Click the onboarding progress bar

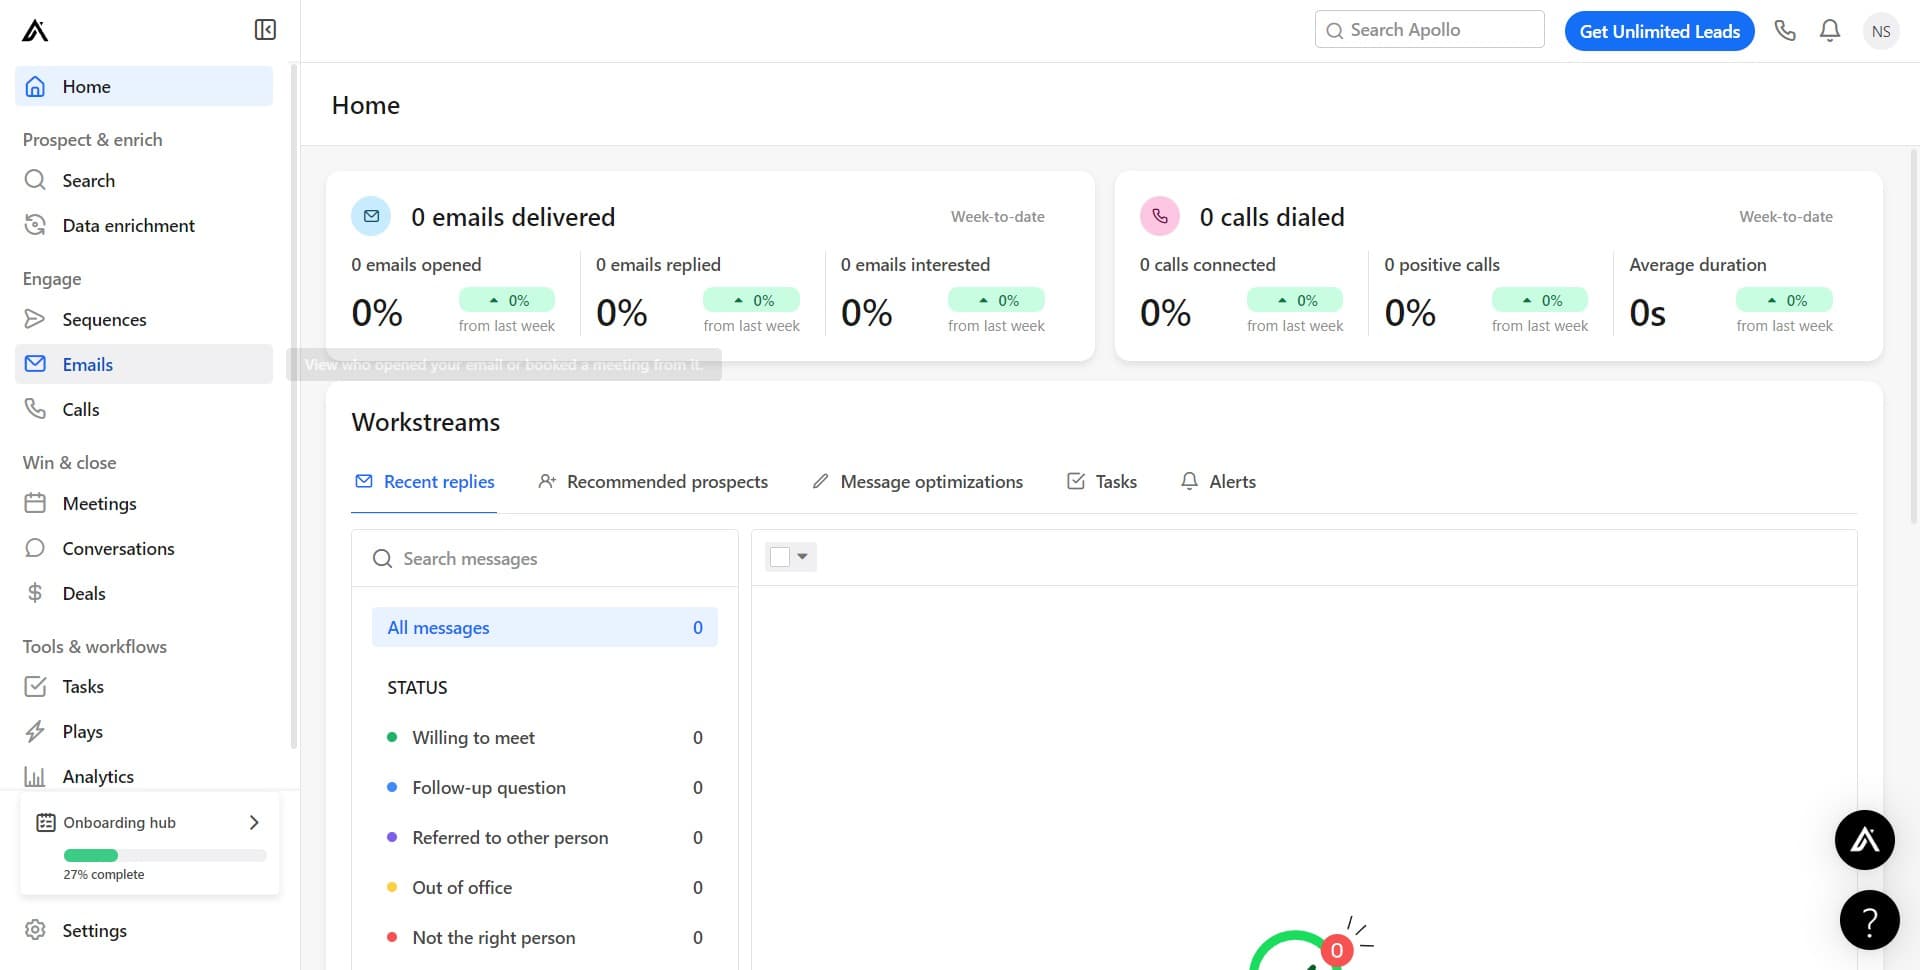(165, 856)
